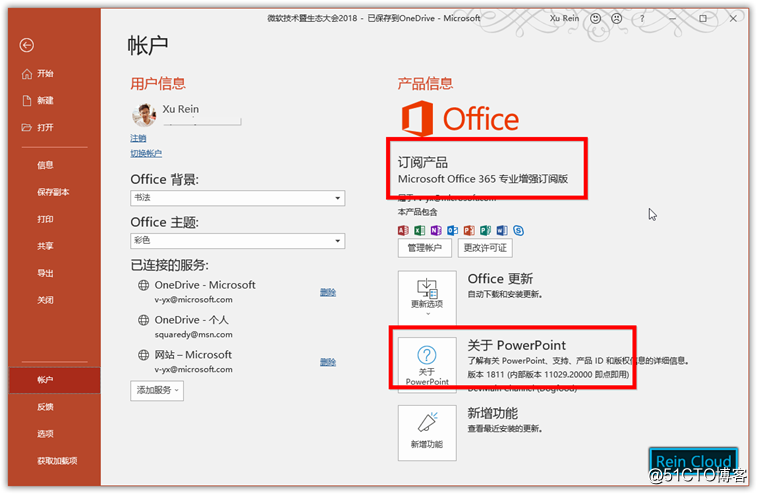Click the Outlook app icon

[452, 230]
